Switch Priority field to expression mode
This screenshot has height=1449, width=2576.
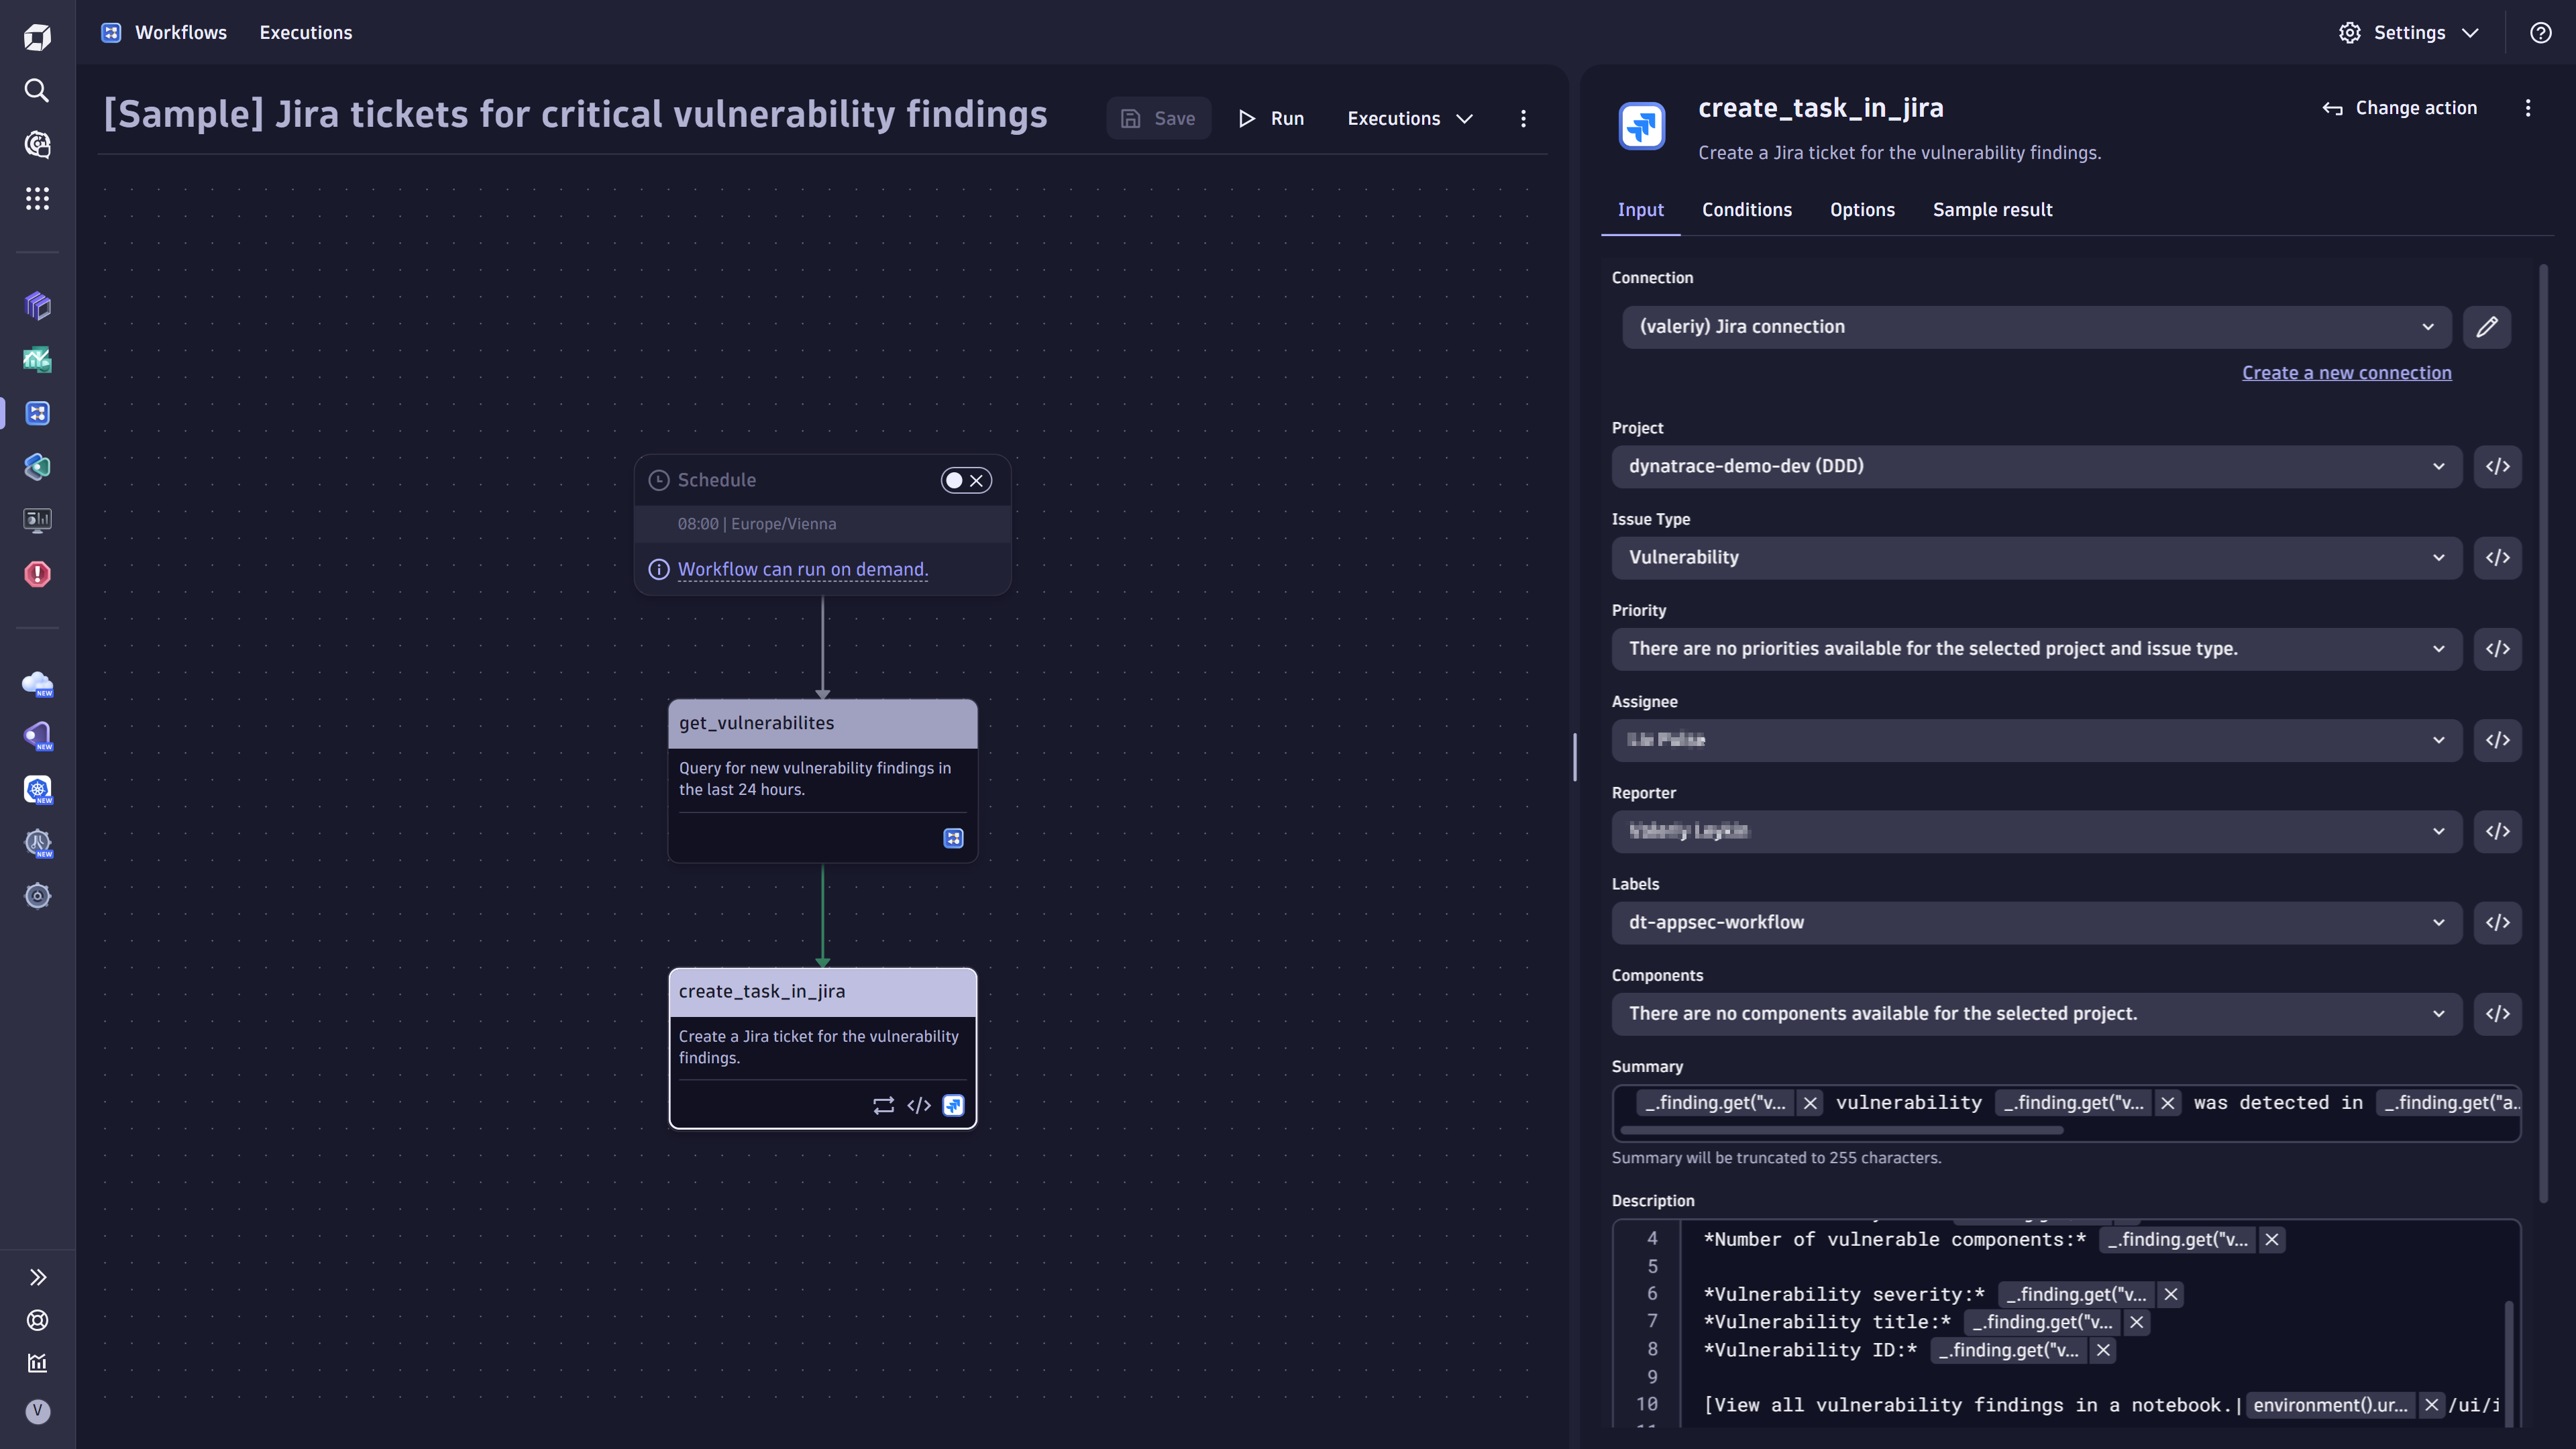click(2497, 649)
